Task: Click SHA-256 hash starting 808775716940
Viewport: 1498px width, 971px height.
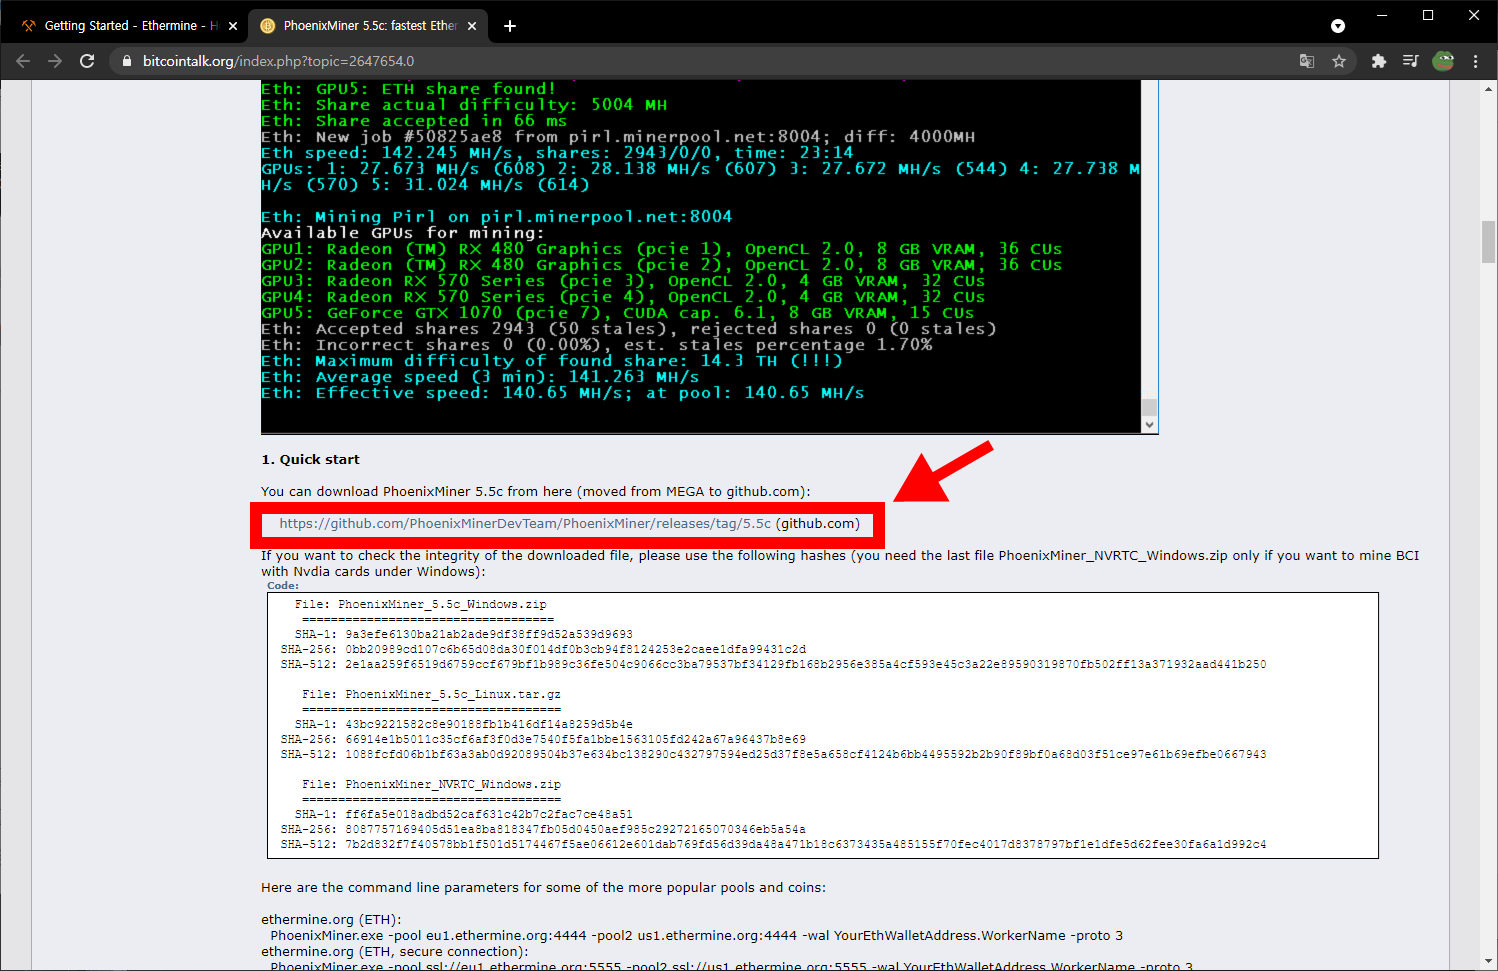Action: 575,829
